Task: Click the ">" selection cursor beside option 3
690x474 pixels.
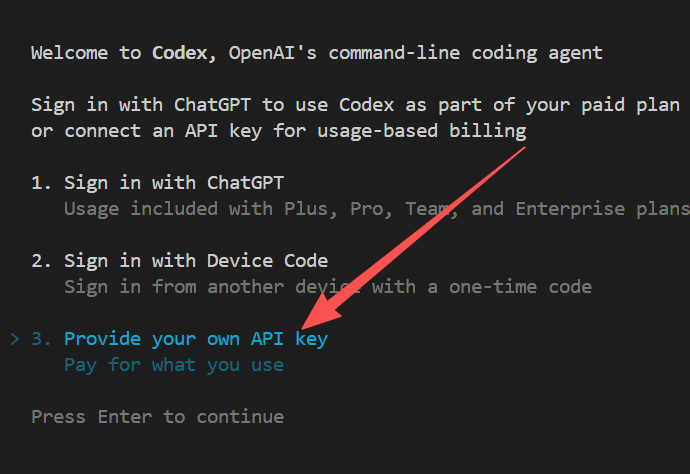Action: [14, 339]
